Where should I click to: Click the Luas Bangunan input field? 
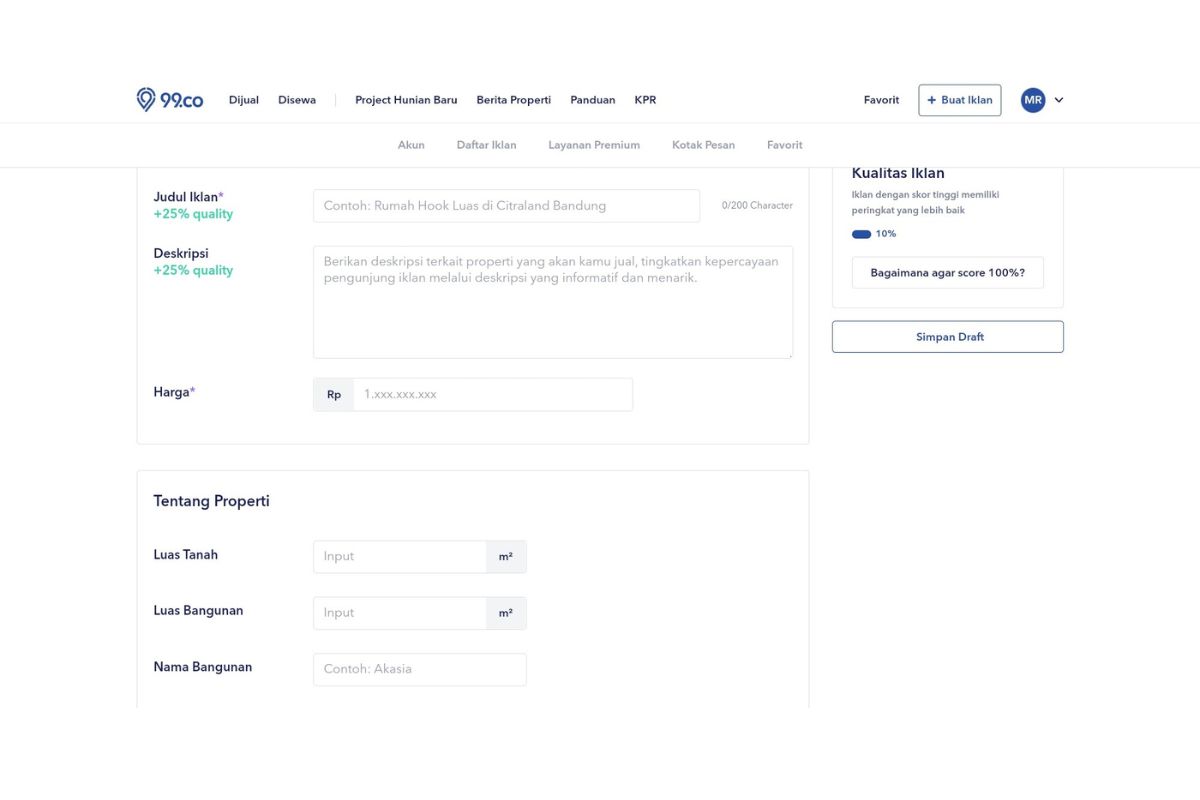point(400,613)
